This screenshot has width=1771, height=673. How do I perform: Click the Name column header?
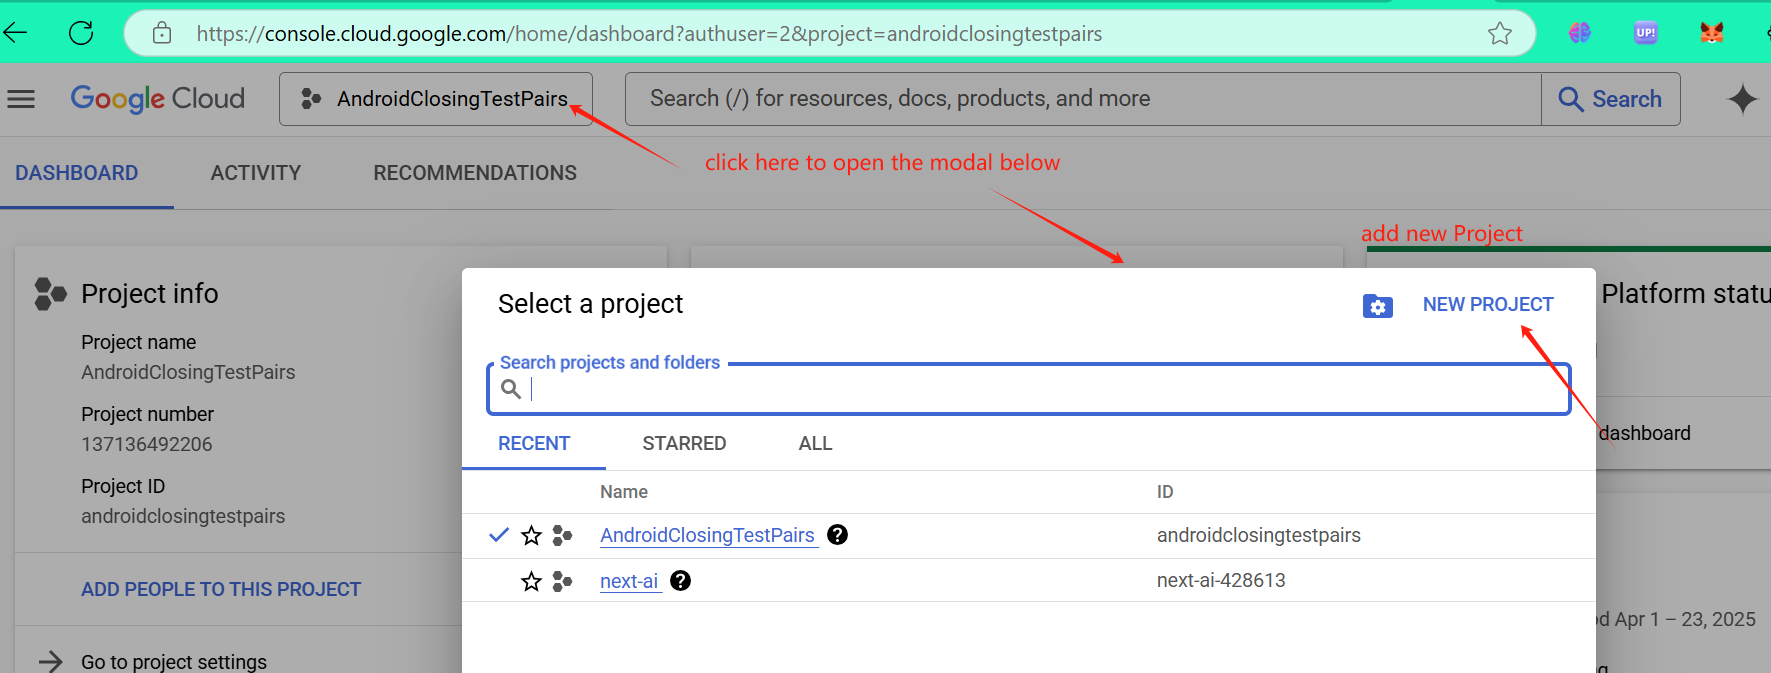tap(624, 492)
